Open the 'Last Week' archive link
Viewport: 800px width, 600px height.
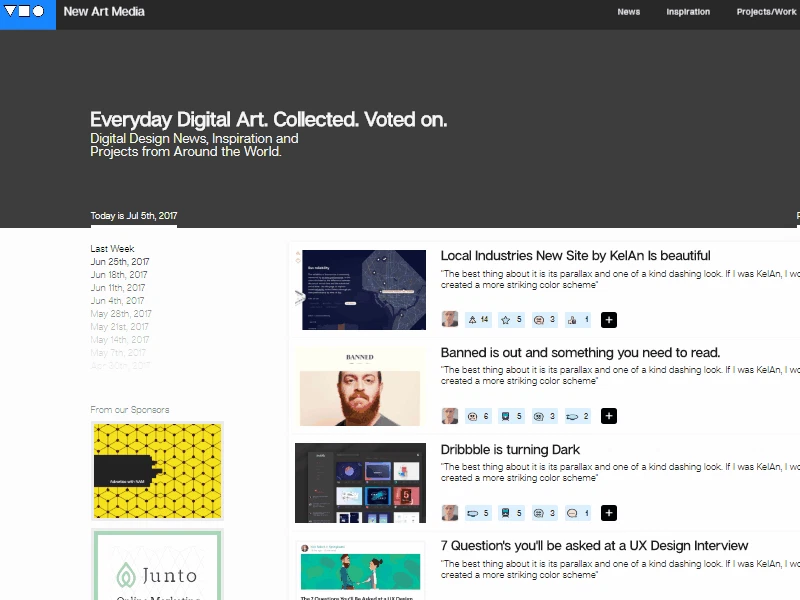[x=112, y=248]
